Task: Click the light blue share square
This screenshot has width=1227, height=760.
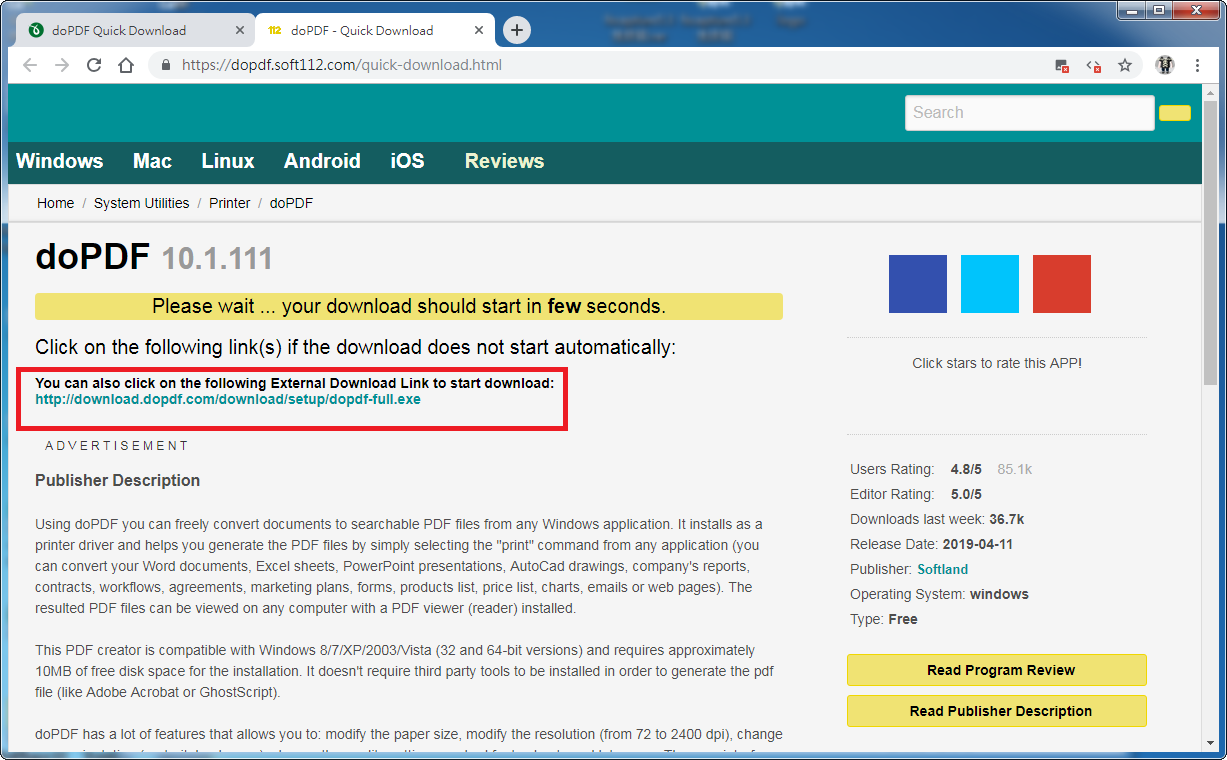Action: click(990, 284)
